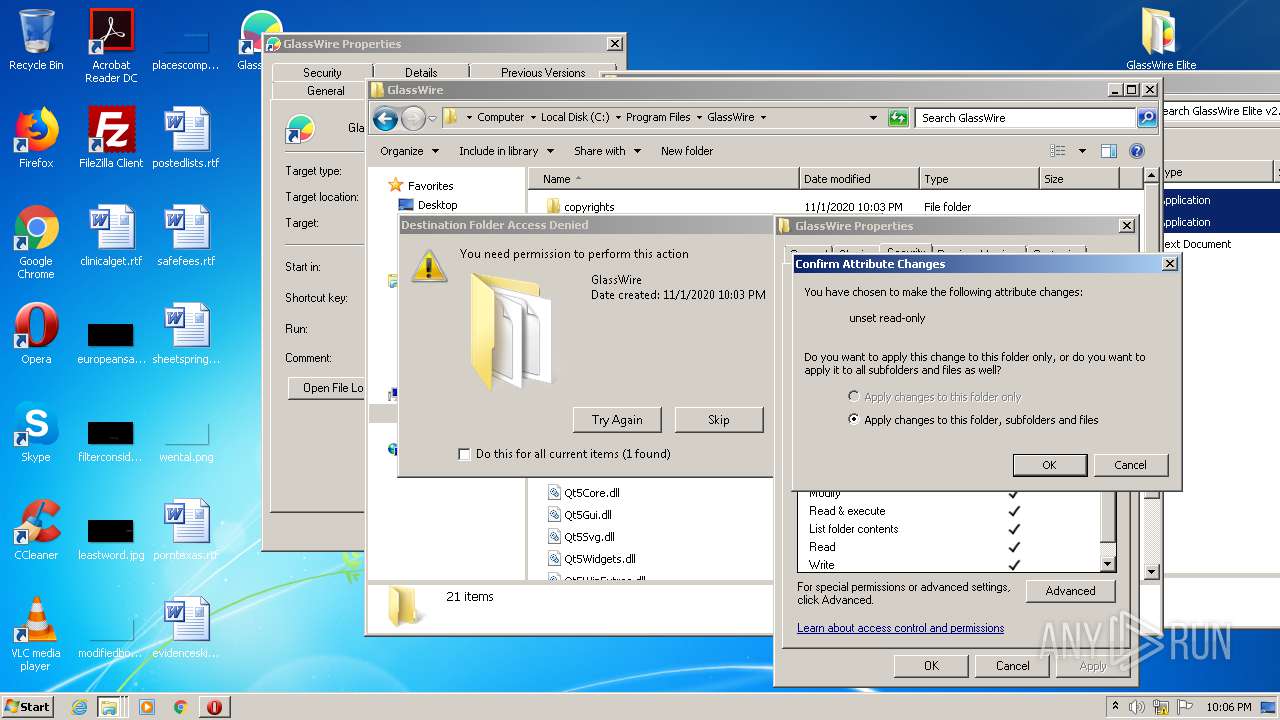Open Desktop under Favorites

point(428,205)
